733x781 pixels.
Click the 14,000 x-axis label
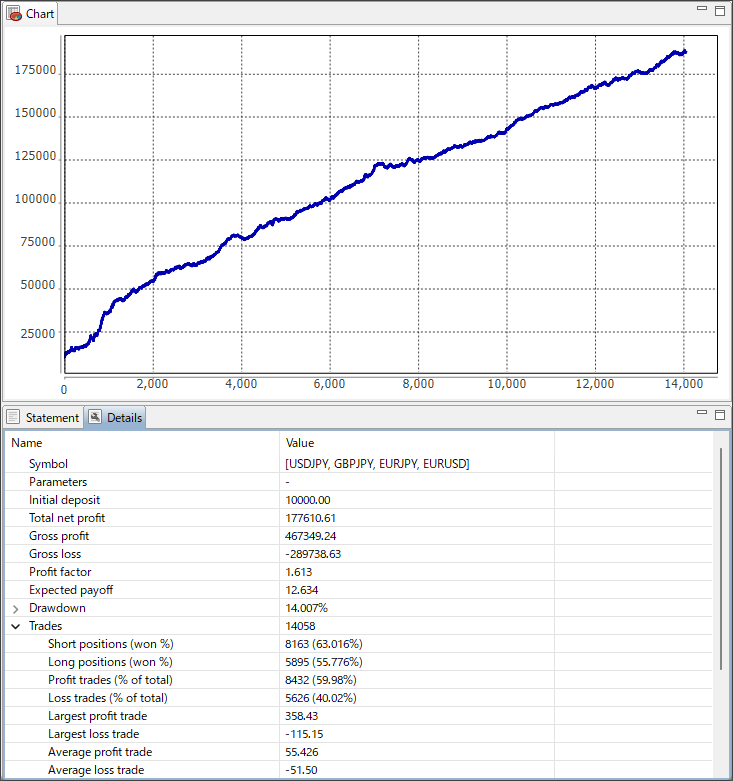coord(684,384)
